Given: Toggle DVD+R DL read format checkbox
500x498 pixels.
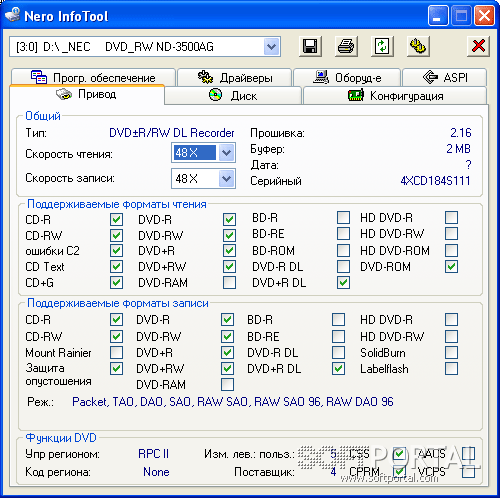Looking at the screenshot, I should coord(343,283).
